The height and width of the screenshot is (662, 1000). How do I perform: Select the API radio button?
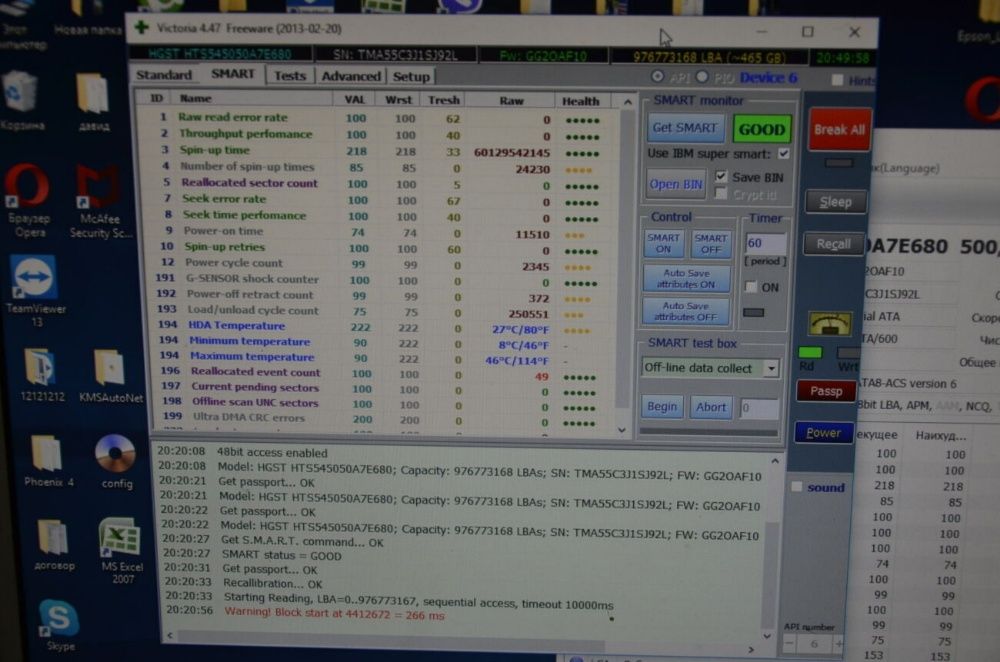[658, 77]
